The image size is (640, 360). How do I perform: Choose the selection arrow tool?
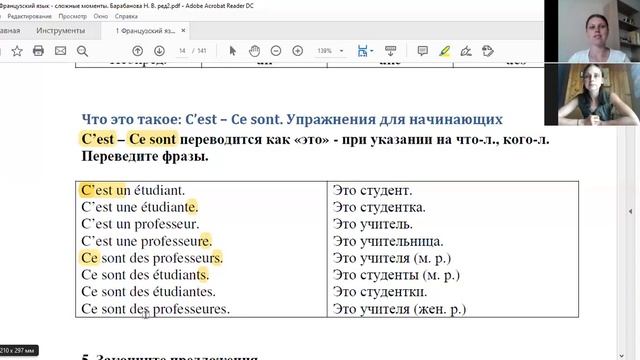[x=233, y=51]
